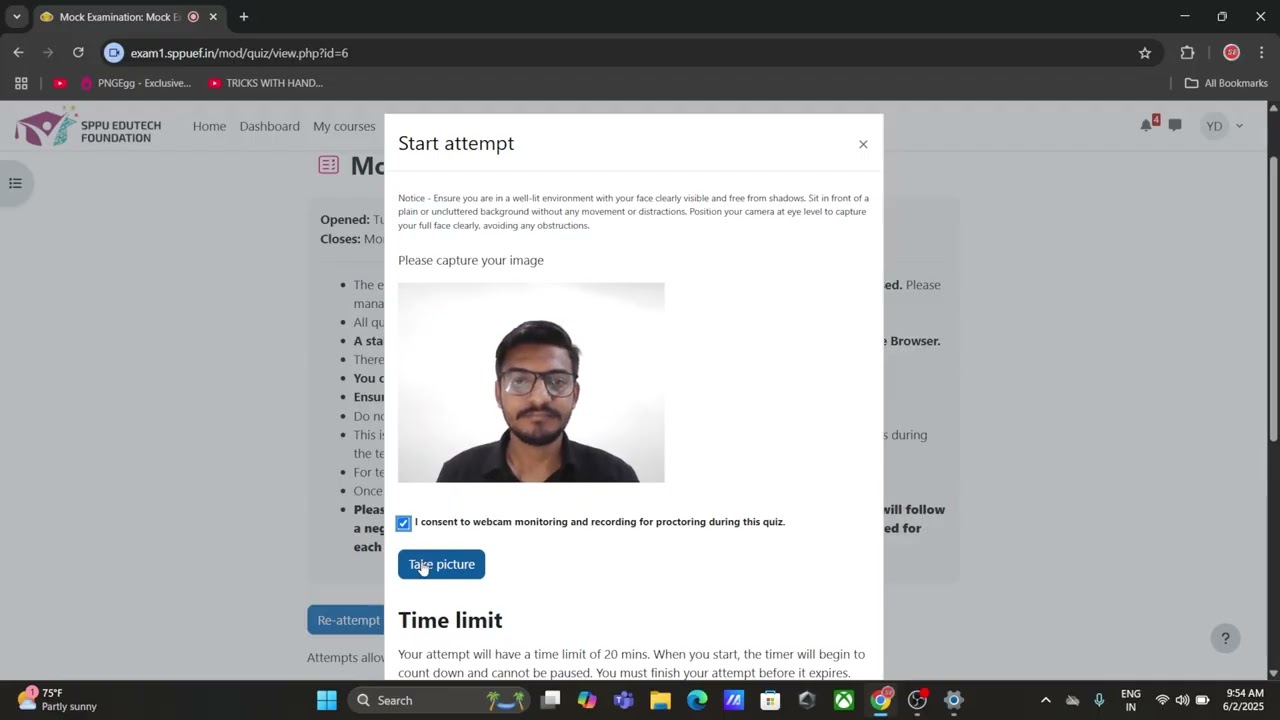This screenshot has width=1280, height=720.
Task: Open a new browser tab
Action: [x=243, y=17]
